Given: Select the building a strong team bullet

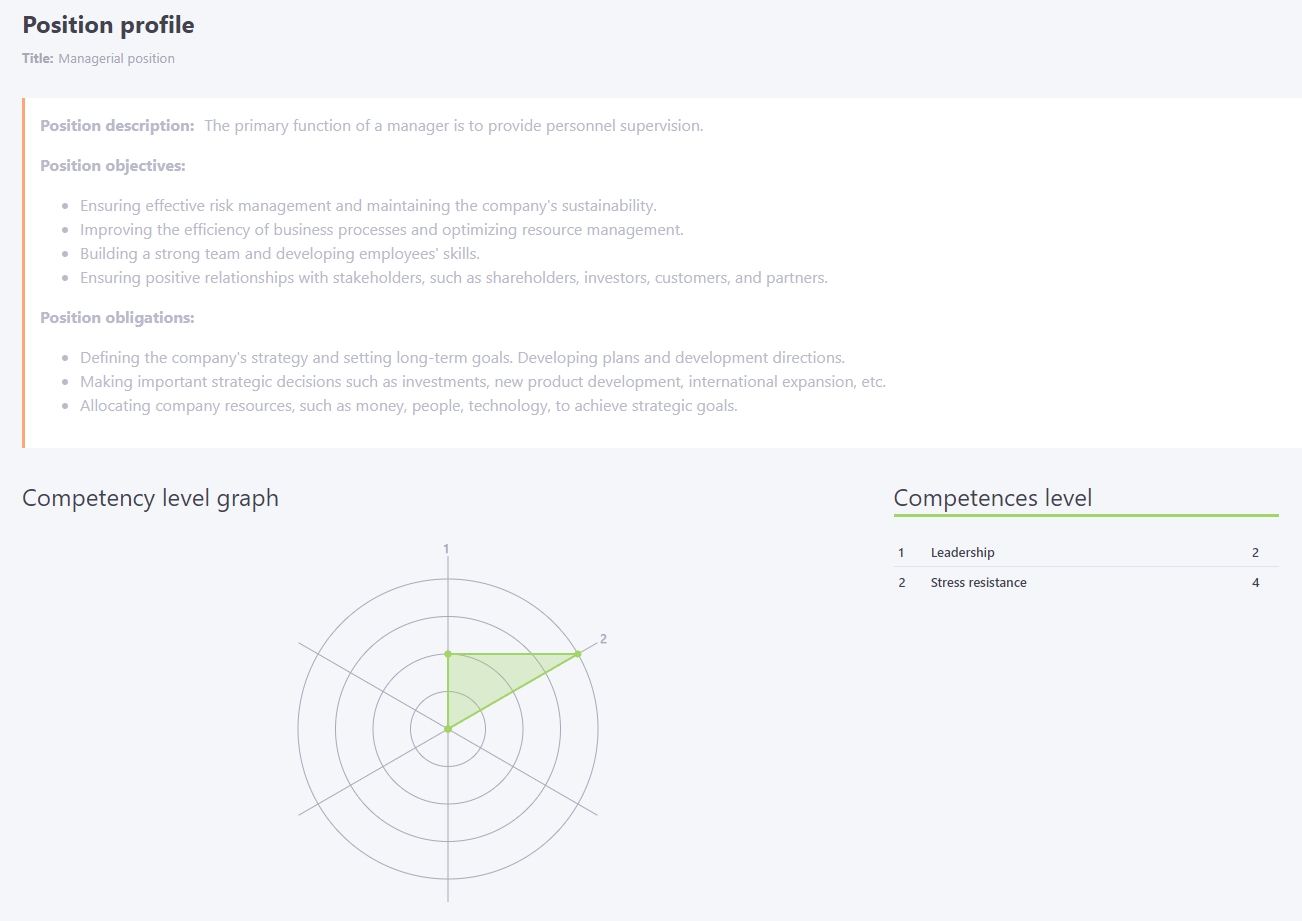Looking at the screenshot, I should tap(280, 254).
